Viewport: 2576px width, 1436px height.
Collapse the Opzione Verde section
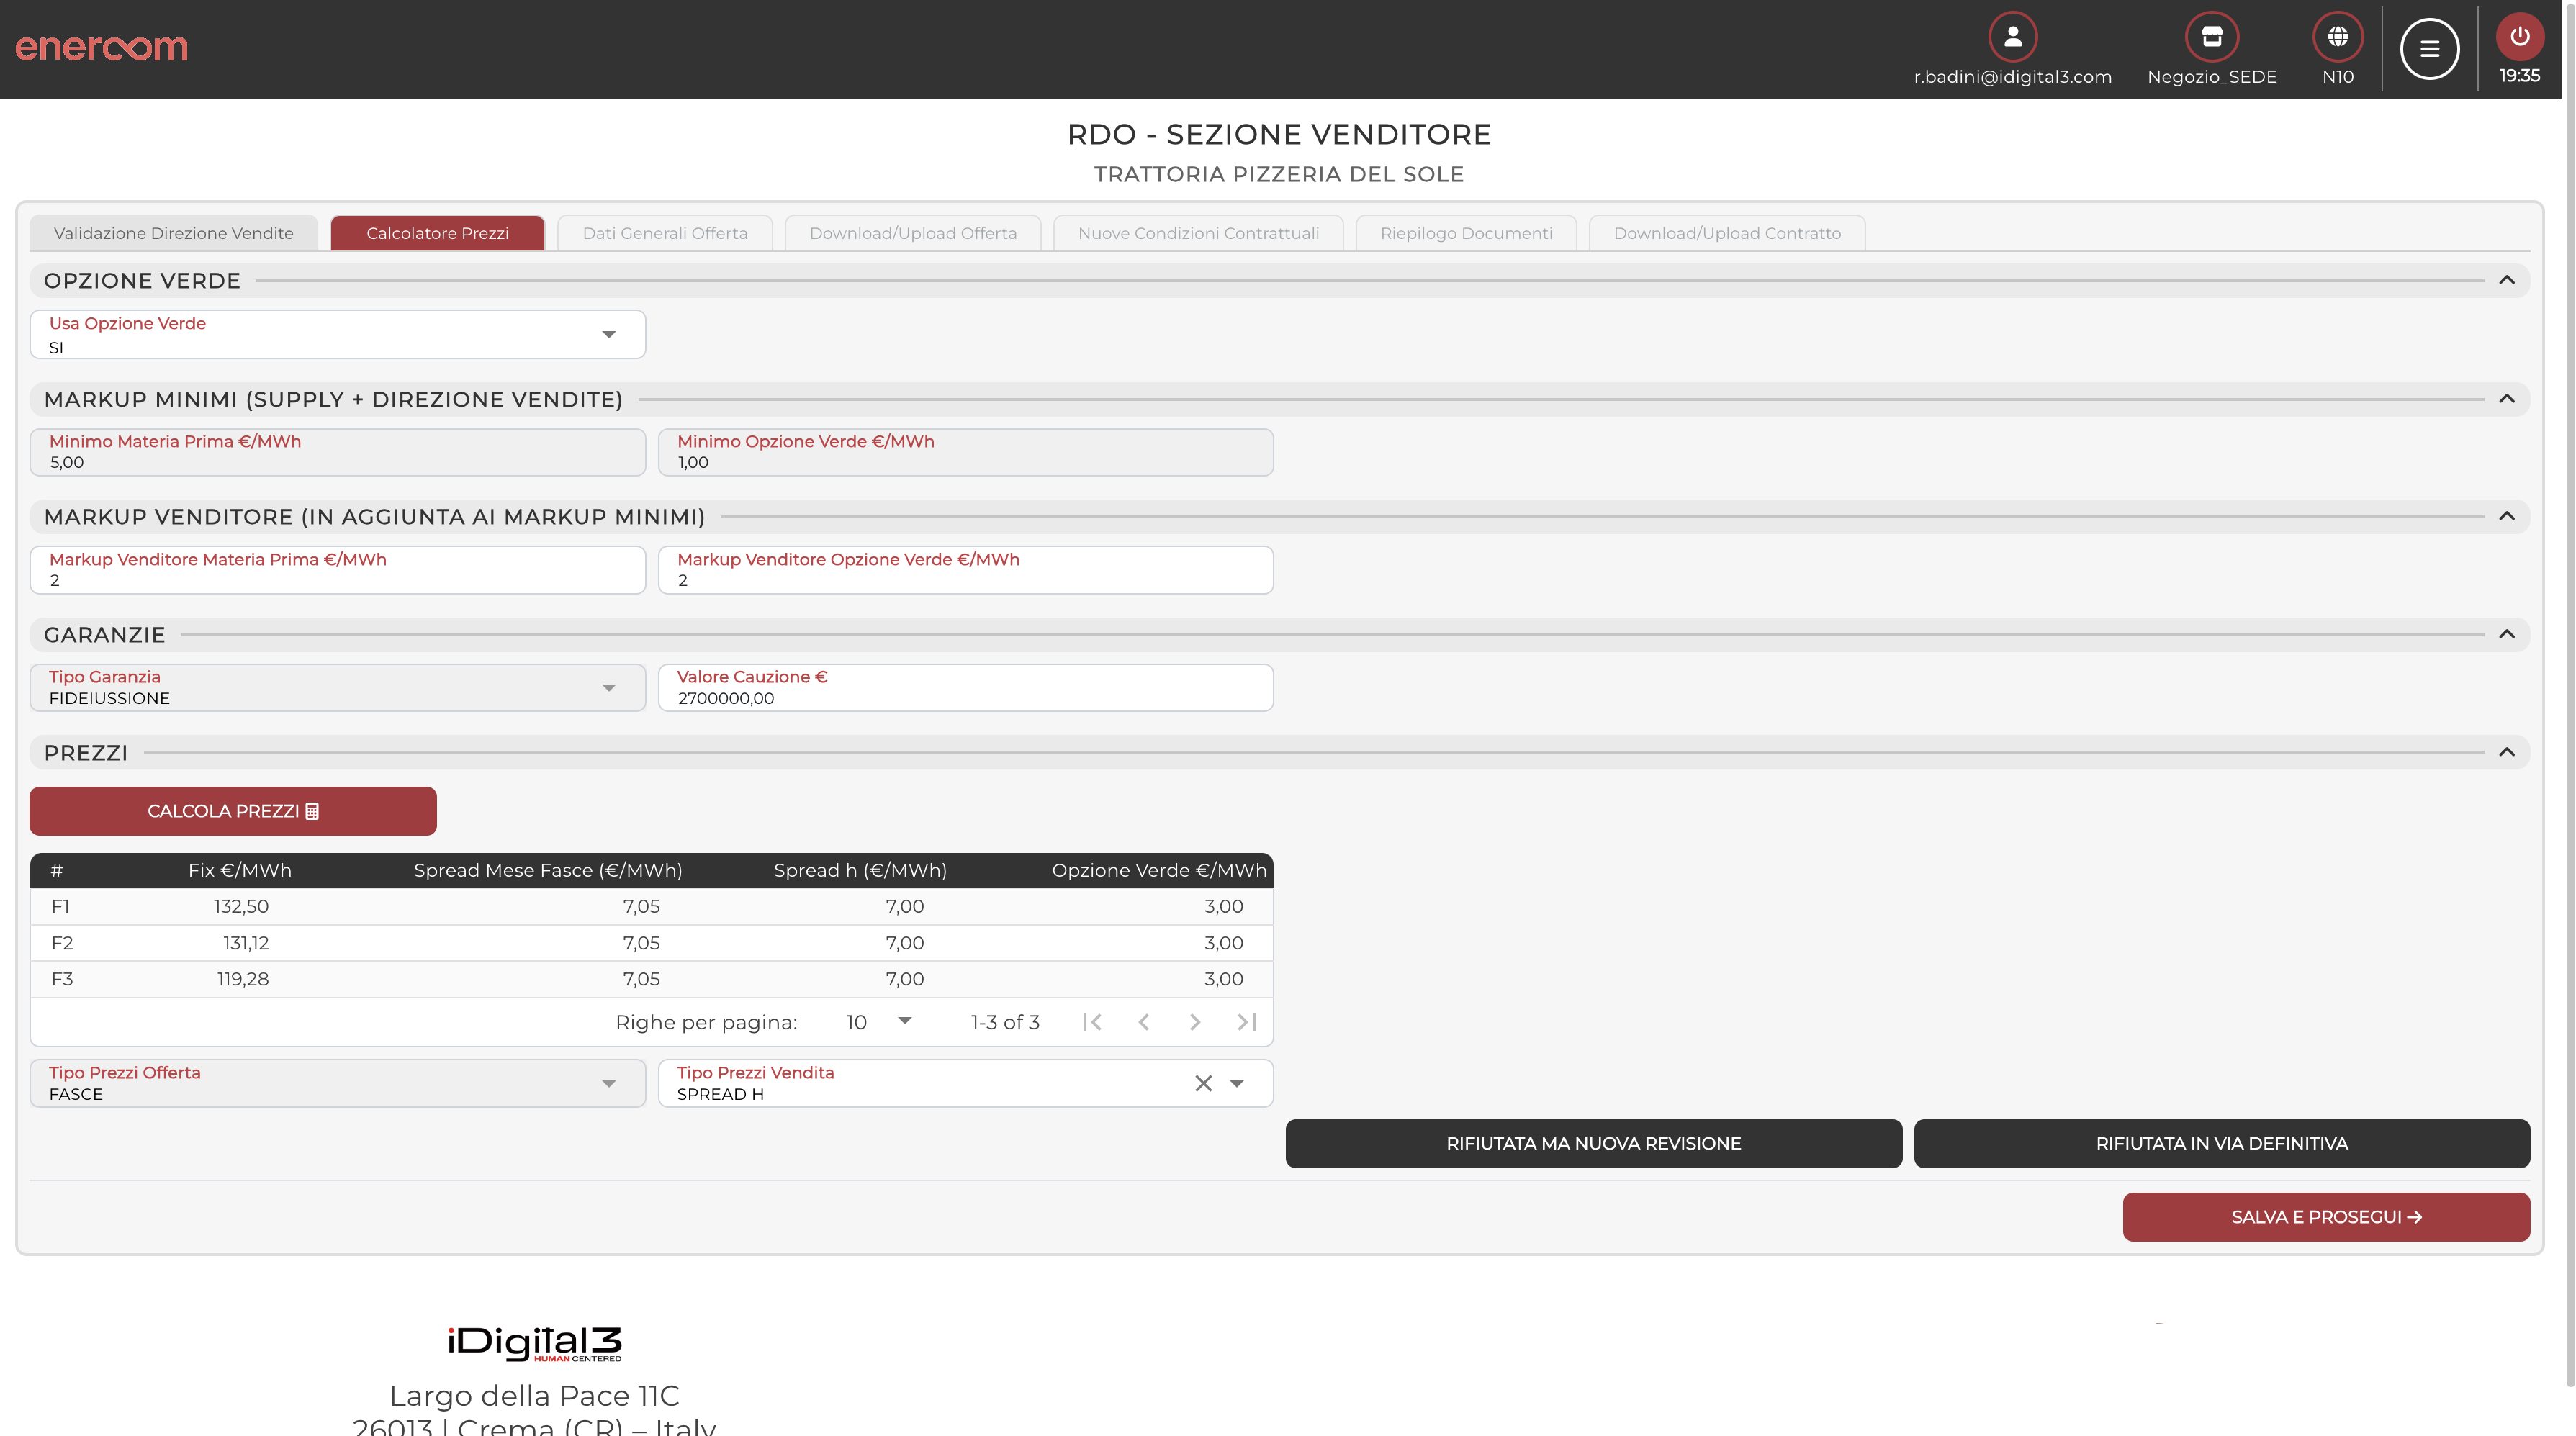point(2506,280)
